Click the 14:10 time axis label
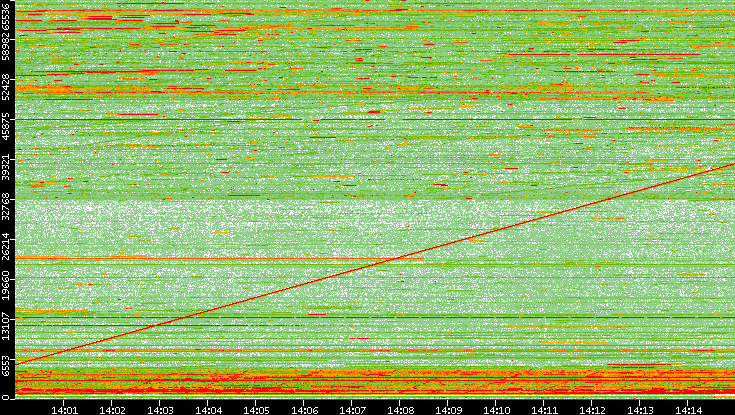 pos(496,410)
